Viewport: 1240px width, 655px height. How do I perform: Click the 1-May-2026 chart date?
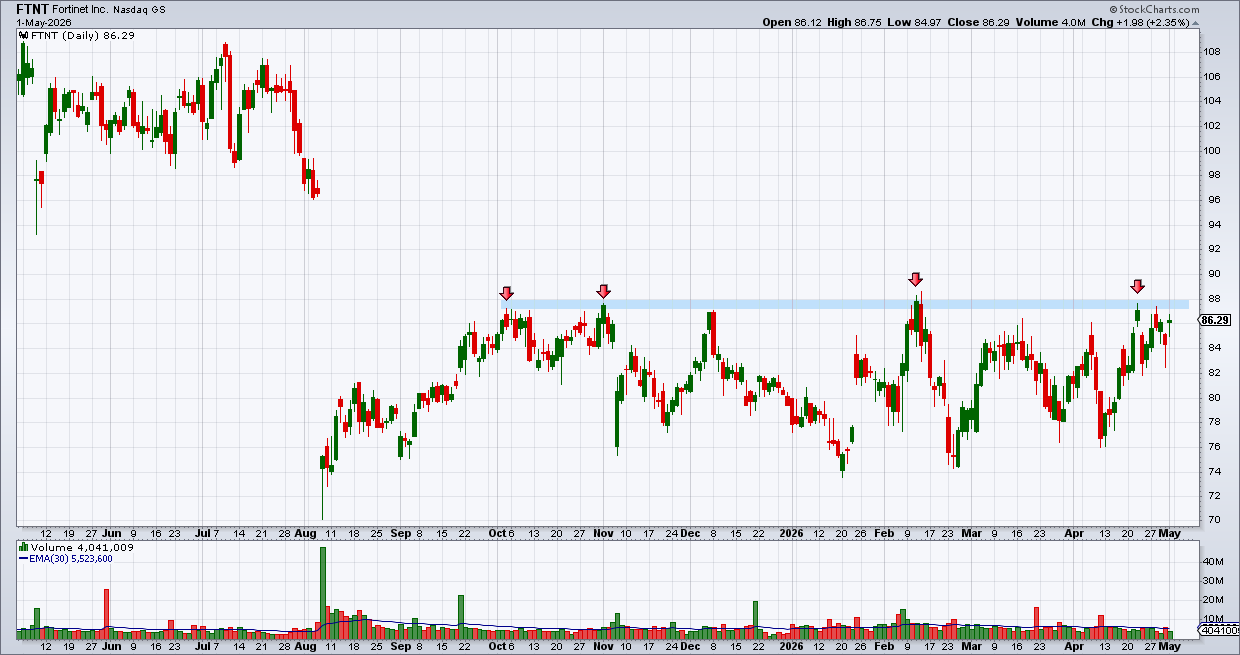point(43,21)
